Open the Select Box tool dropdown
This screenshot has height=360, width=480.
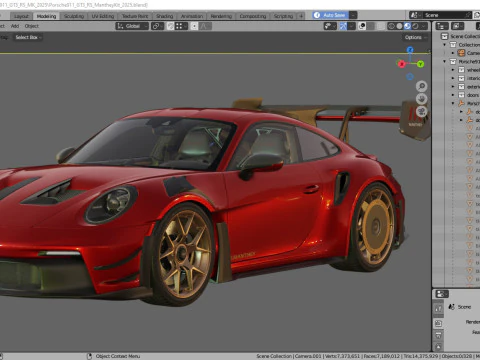28,37
